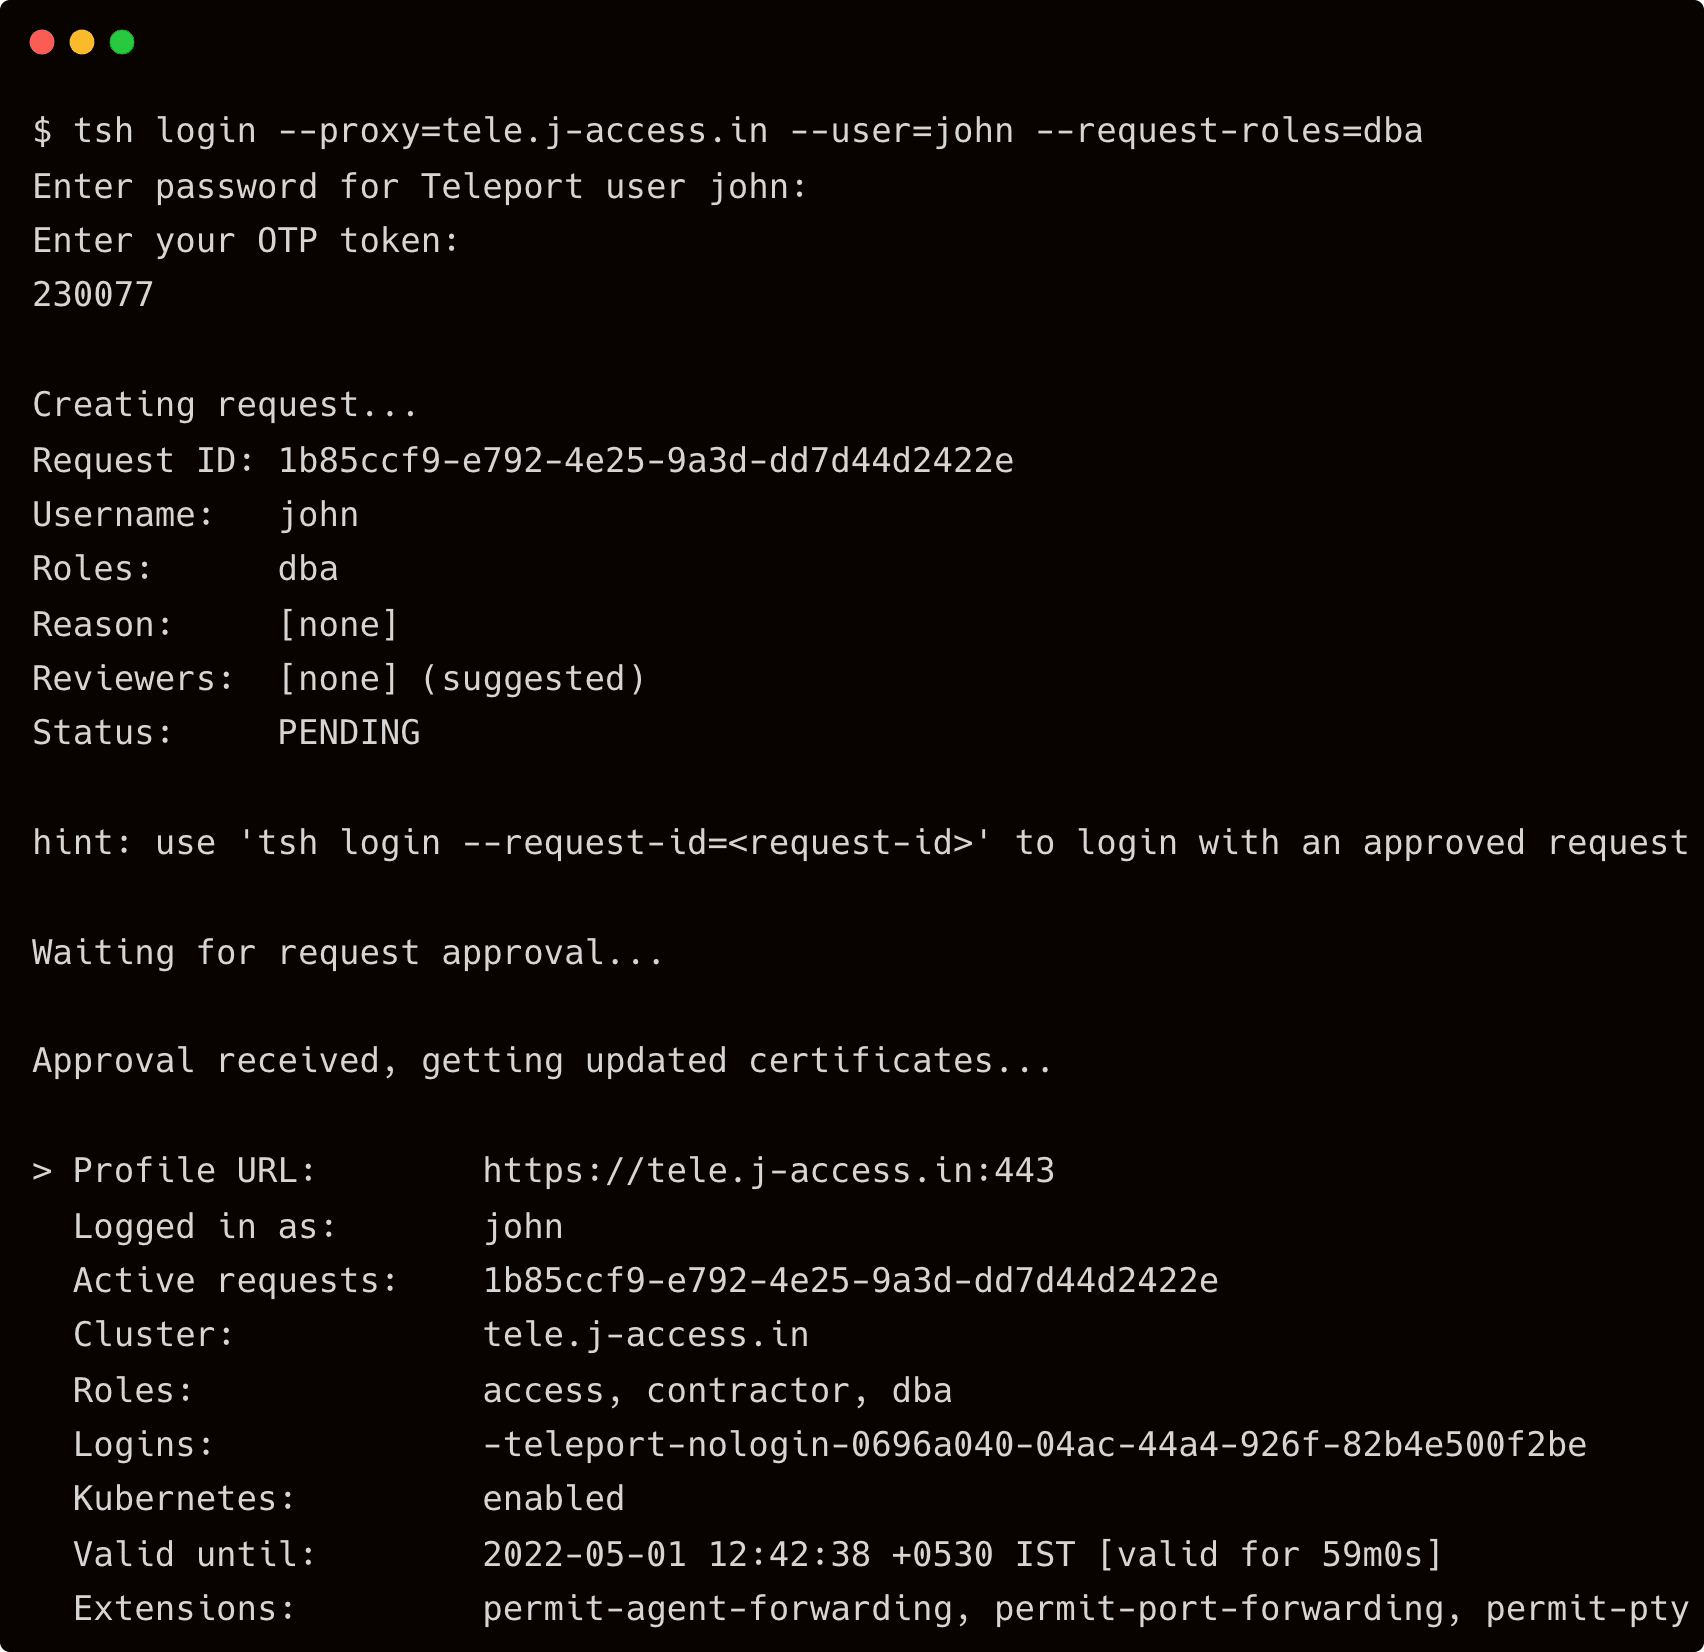Click the requested Roles value 'dba'
The width and height of the screenshot is (1704, 1652).
point(308,569)
